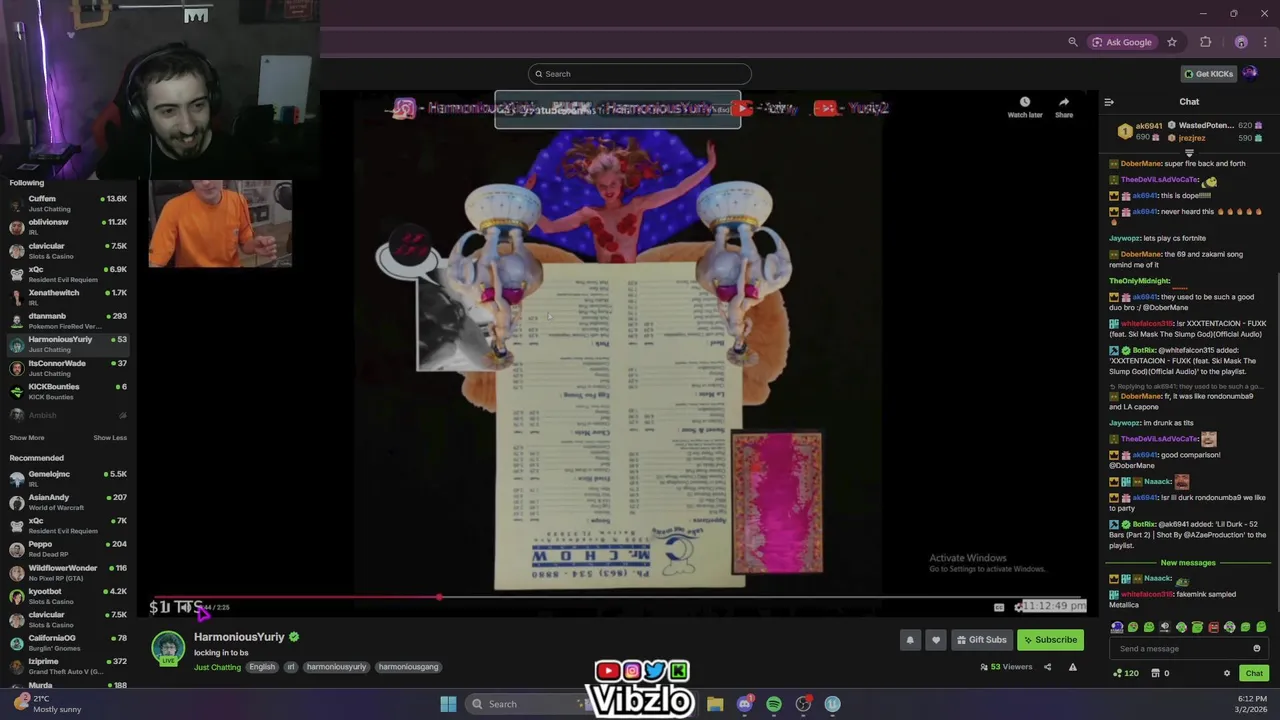Click the red robot quick emote

[x=1213, y=627]
